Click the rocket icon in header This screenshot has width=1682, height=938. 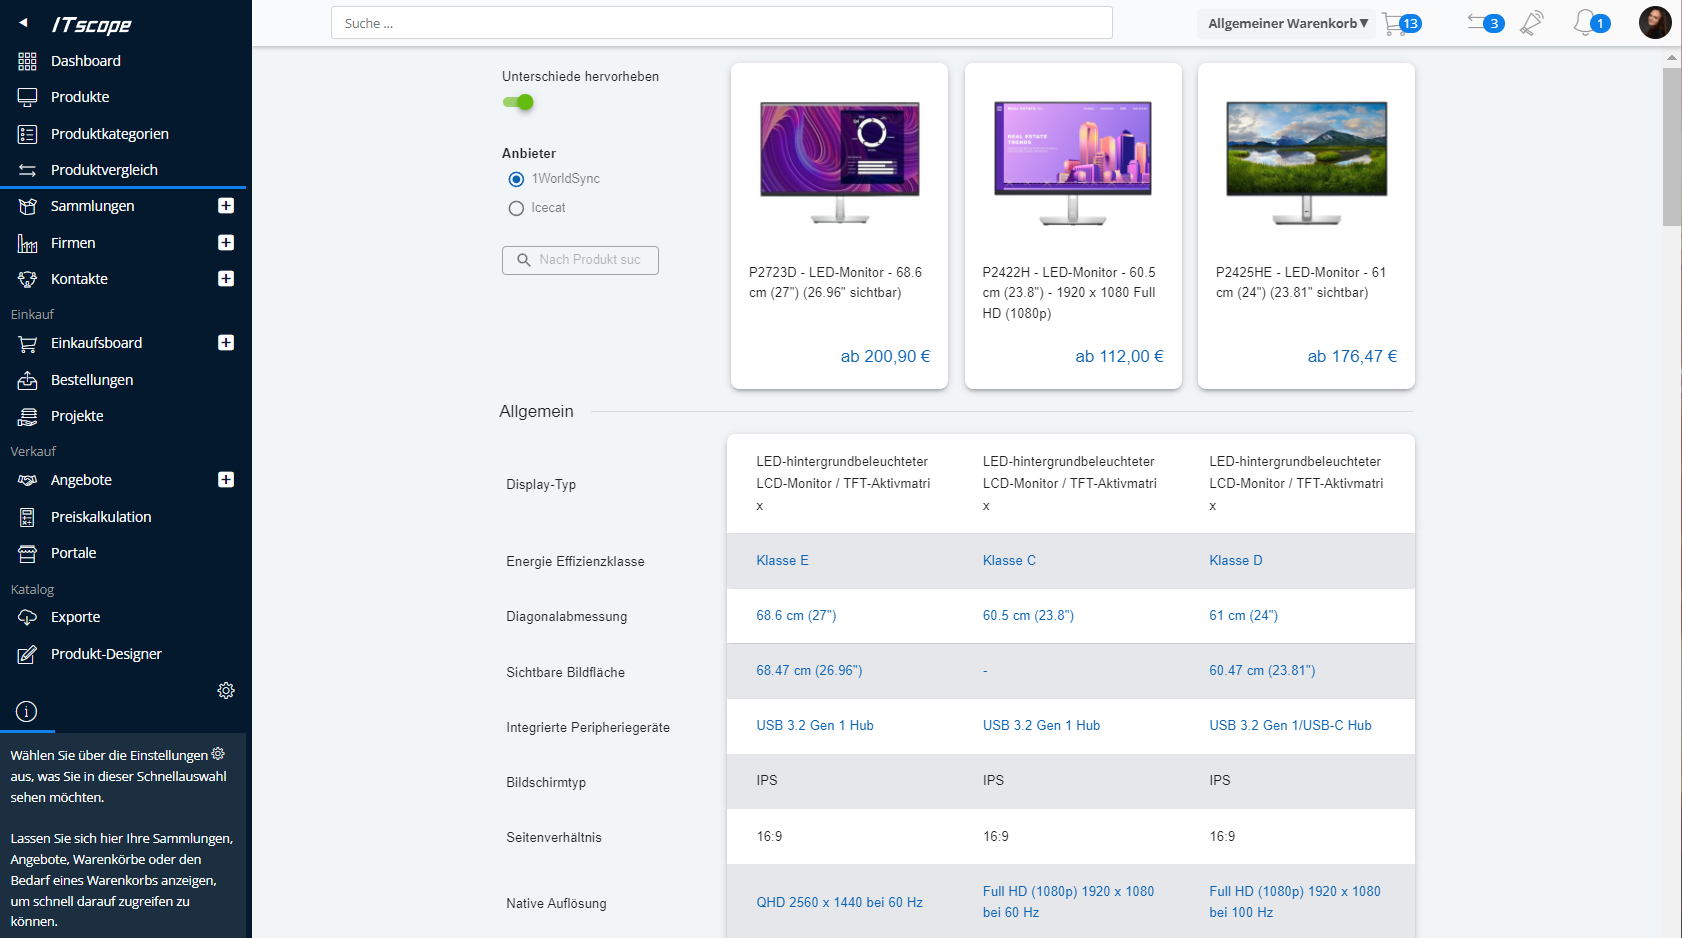[1532, 23]
